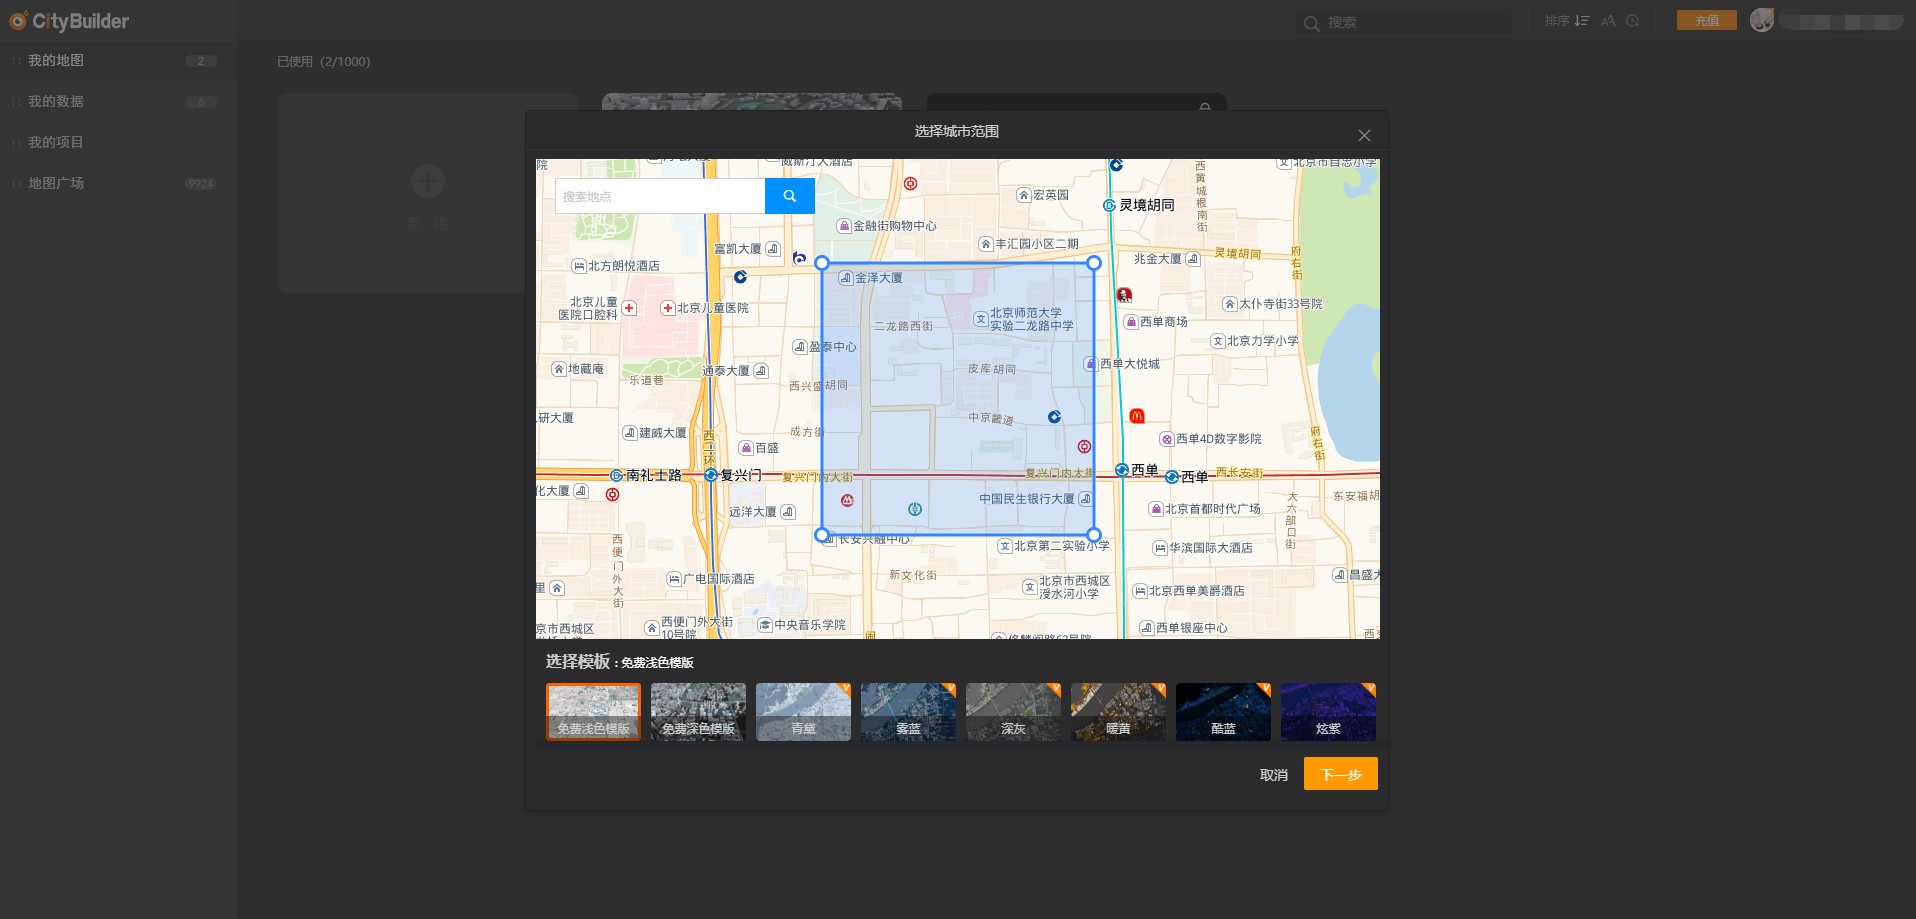1916x919 pixels.
Task: Click the 下一步 button
Action: point(1340,774)
